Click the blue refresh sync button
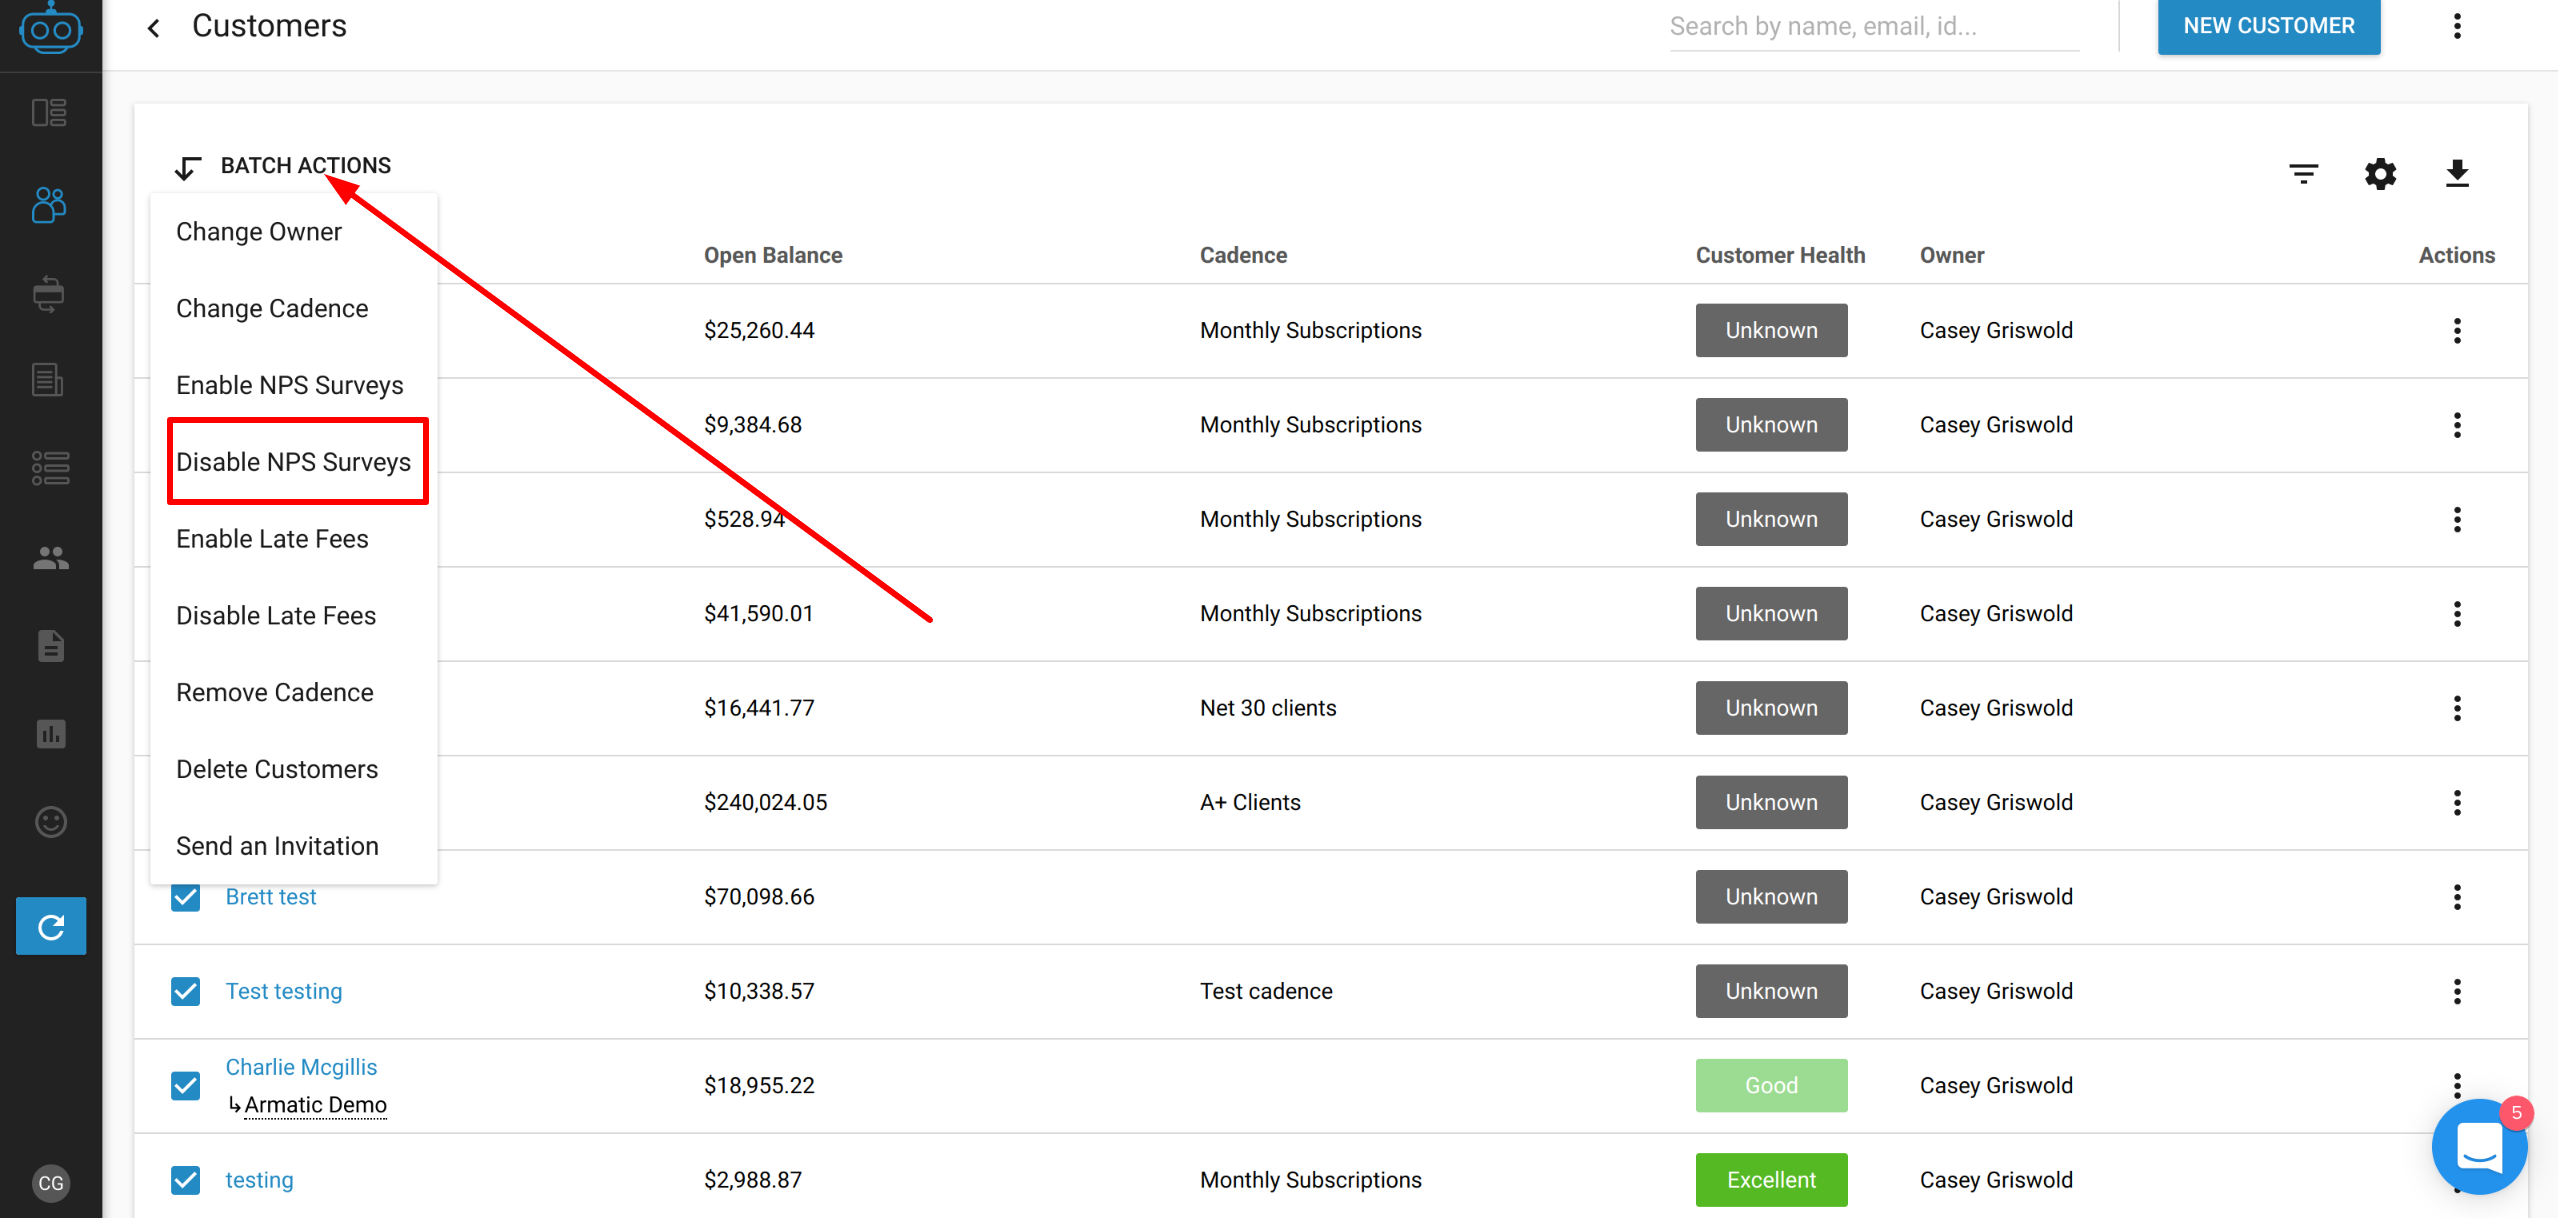 tap(51, 926)
